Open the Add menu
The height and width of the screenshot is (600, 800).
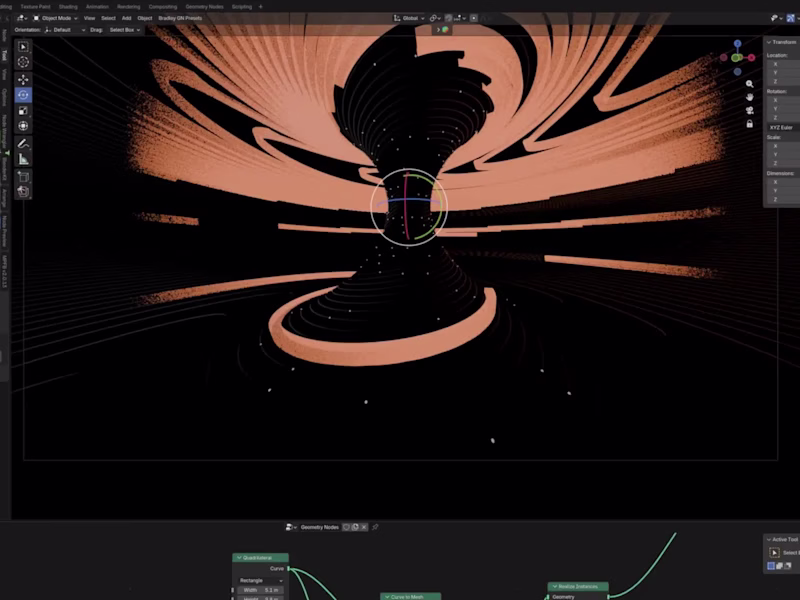click(x=127, y=18)
